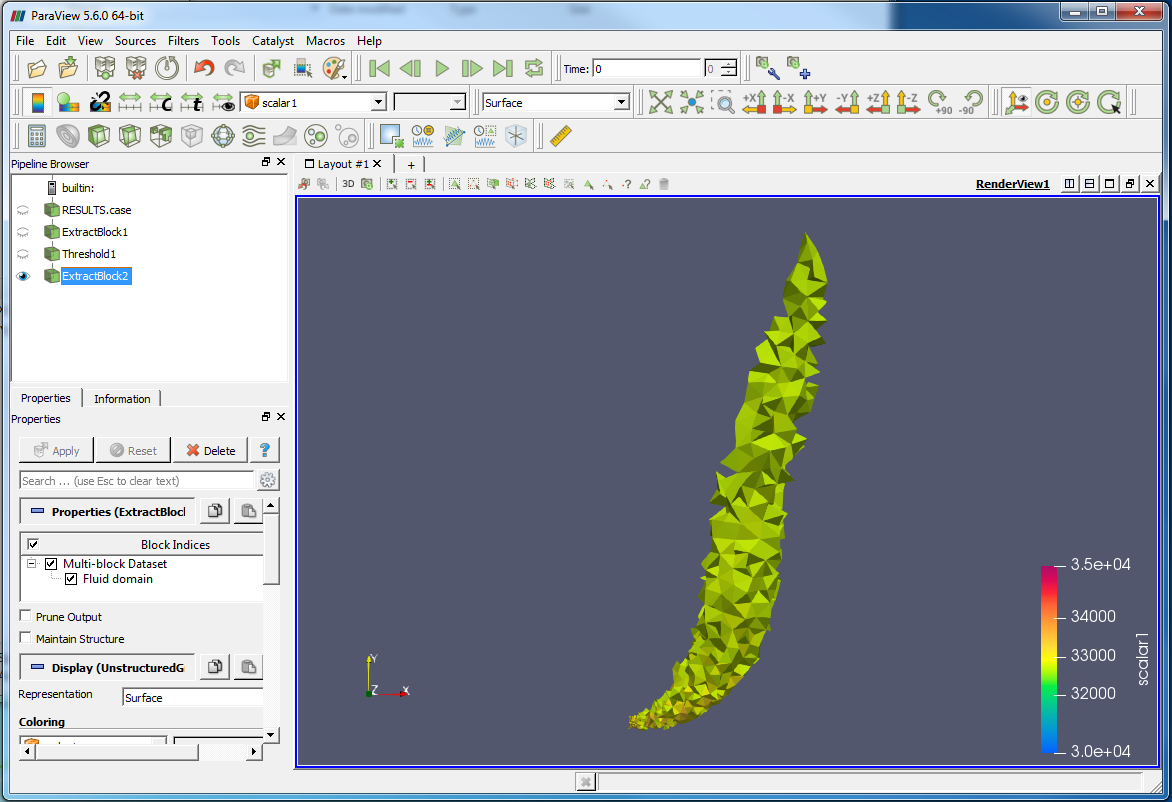Open the color palette loader icon
The height and width of the screenshot is (802, 1172).
334,68
